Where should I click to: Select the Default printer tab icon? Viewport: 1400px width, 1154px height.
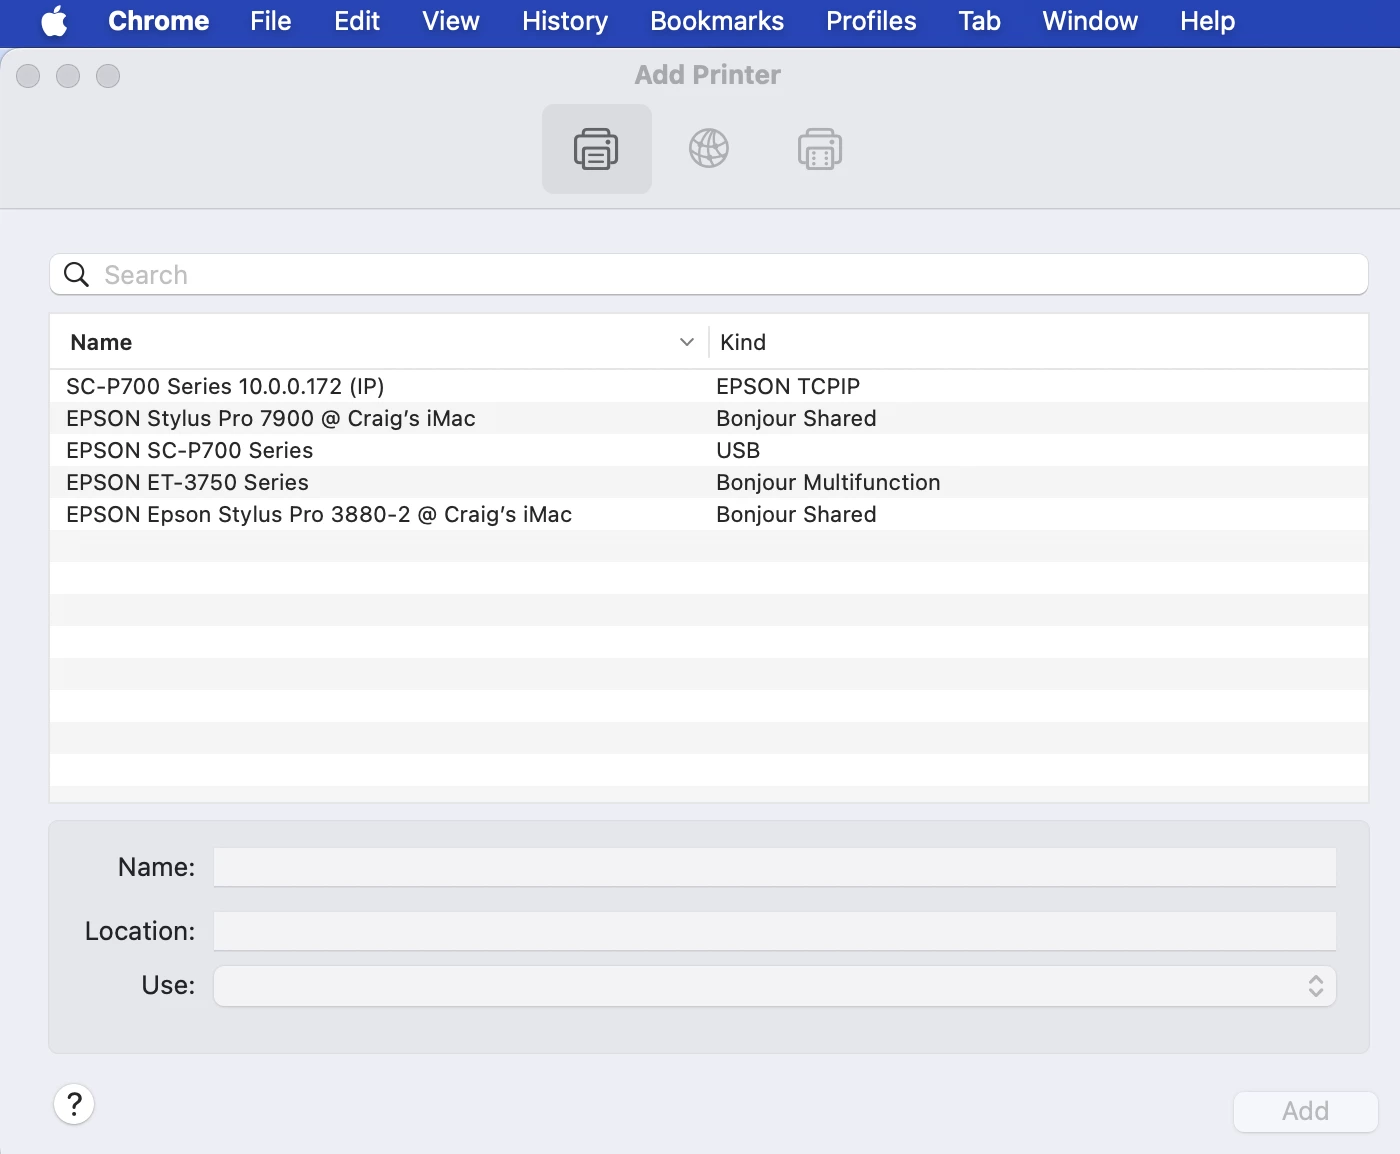597,149
